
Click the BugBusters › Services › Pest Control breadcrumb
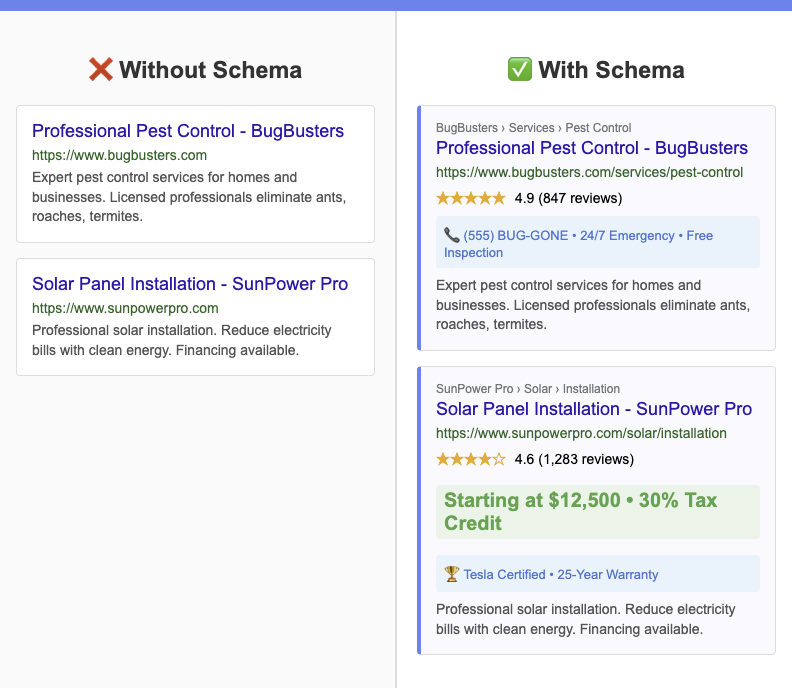534,128
